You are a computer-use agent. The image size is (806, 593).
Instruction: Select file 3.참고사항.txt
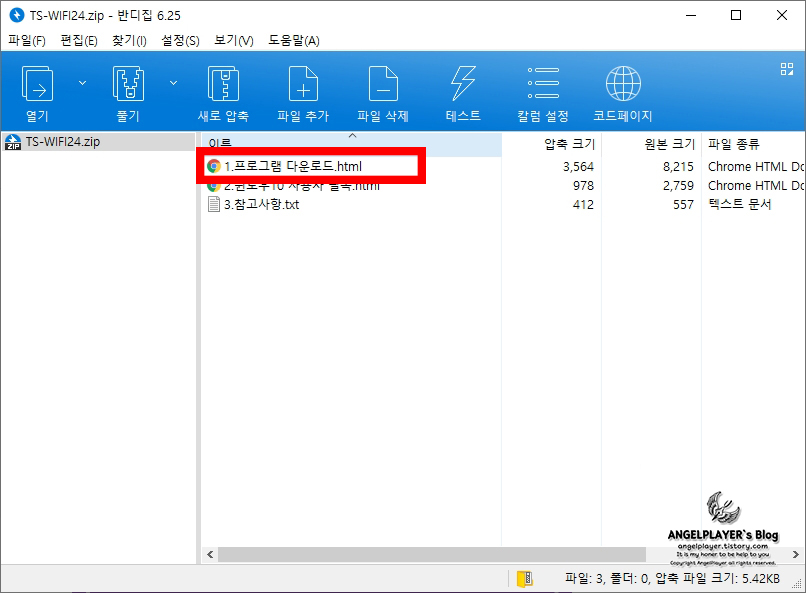262,205
